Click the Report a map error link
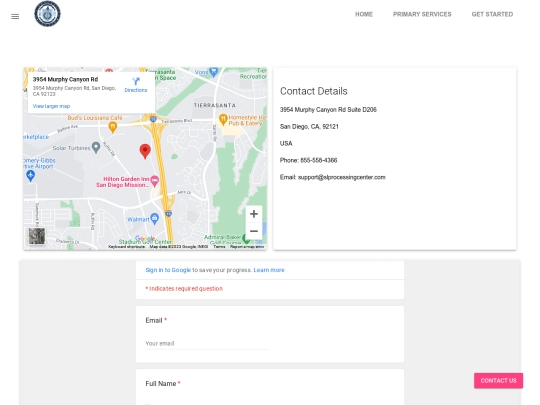This screenshot has width=540, height=405. 247,247
